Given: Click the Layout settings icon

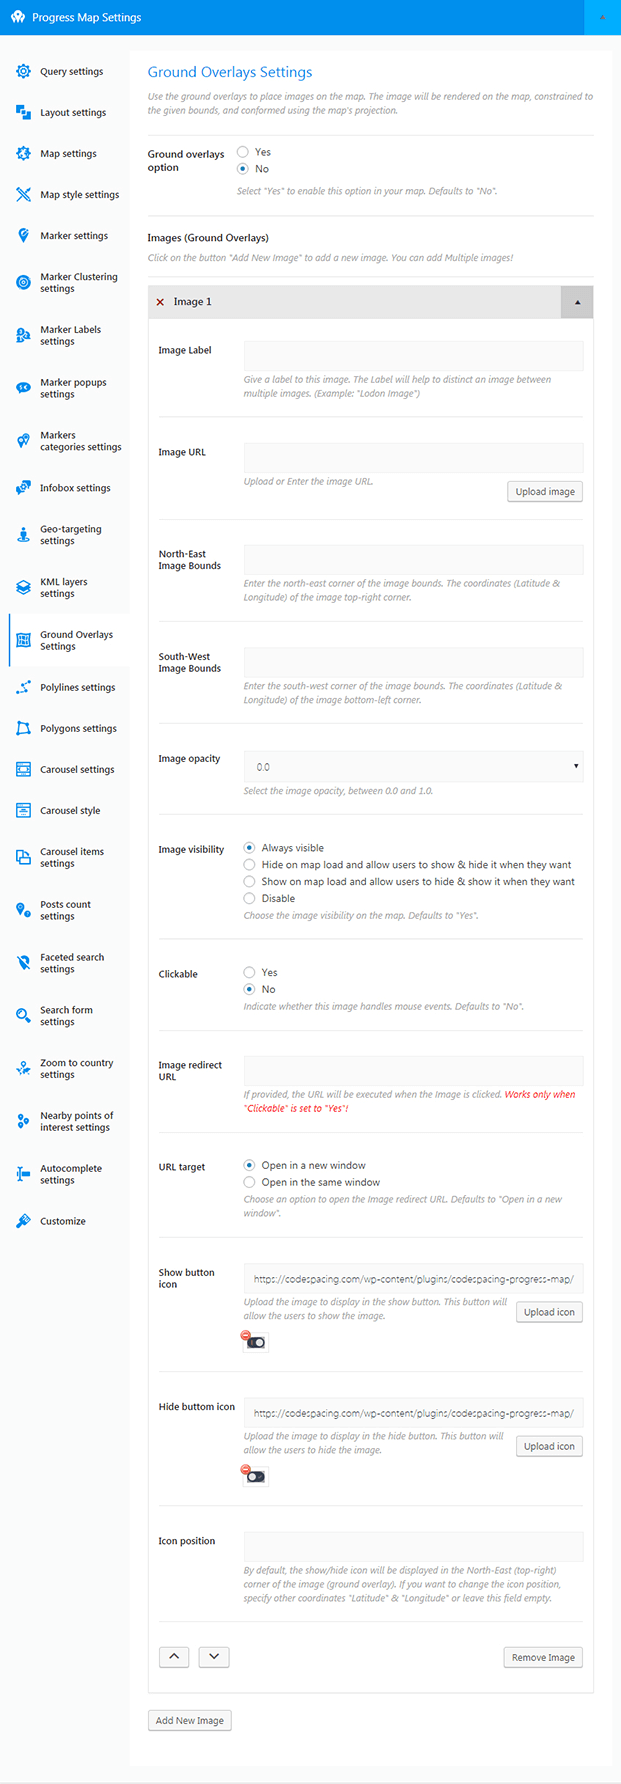Looking at the screenshot, I should tap(23, 112).
